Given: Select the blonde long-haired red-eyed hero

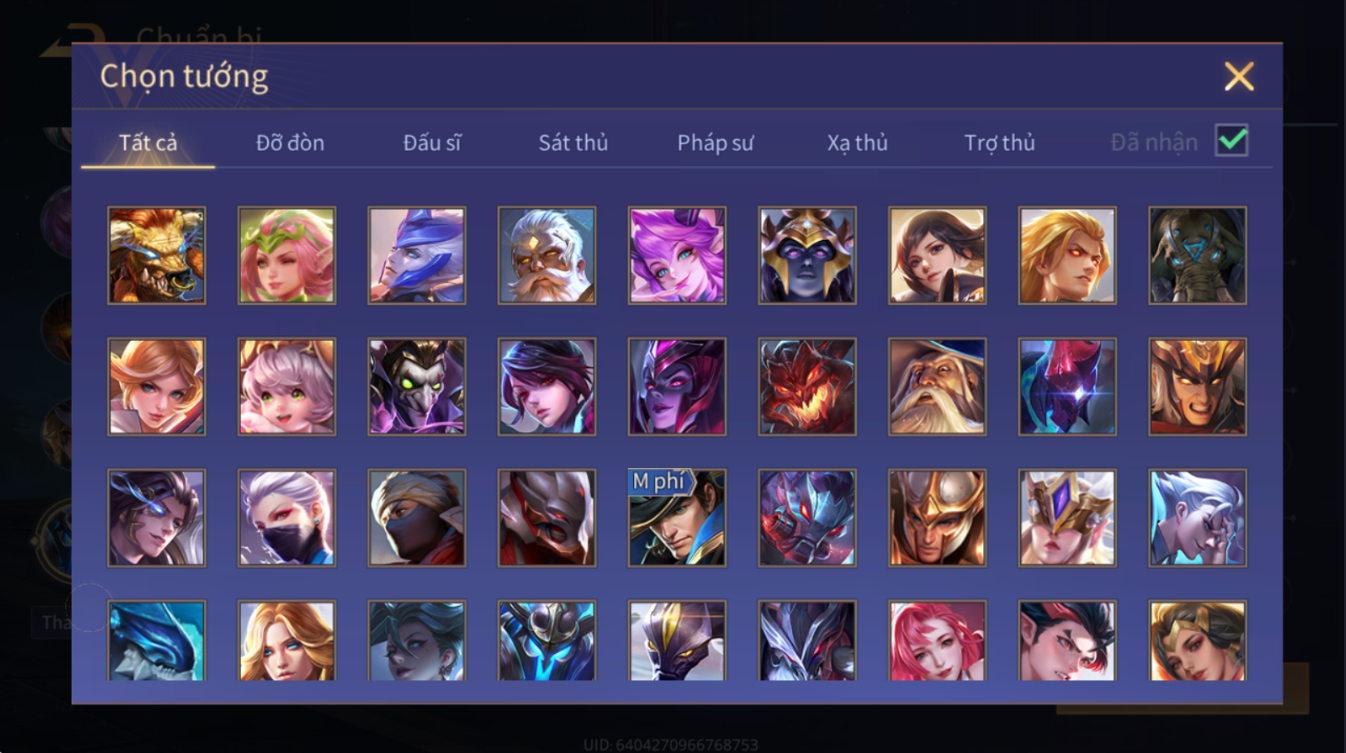Looking at the screenshot, I should coord(1067,255).
